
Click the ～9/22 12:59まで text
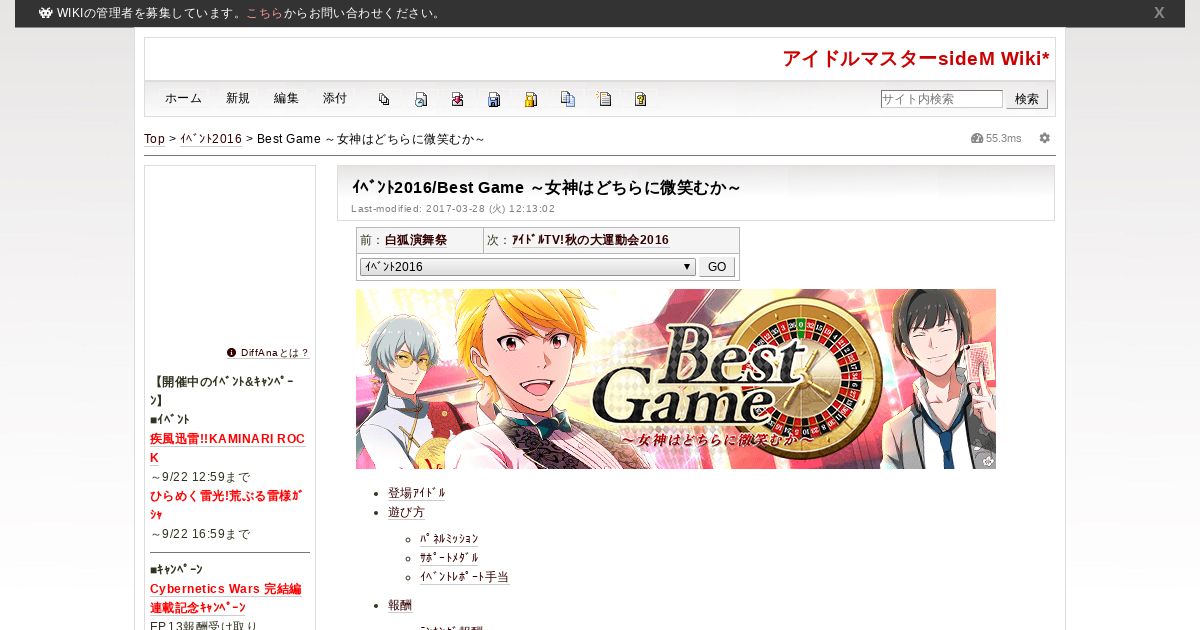coord(200,477)
